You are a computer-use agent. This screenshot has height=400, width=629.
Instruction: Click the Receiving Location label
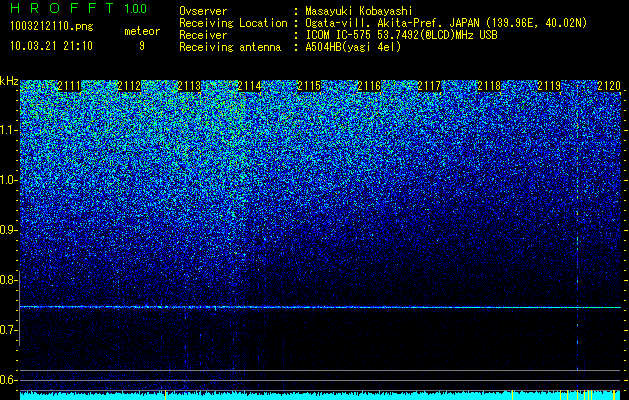click(x=233, y=23)
